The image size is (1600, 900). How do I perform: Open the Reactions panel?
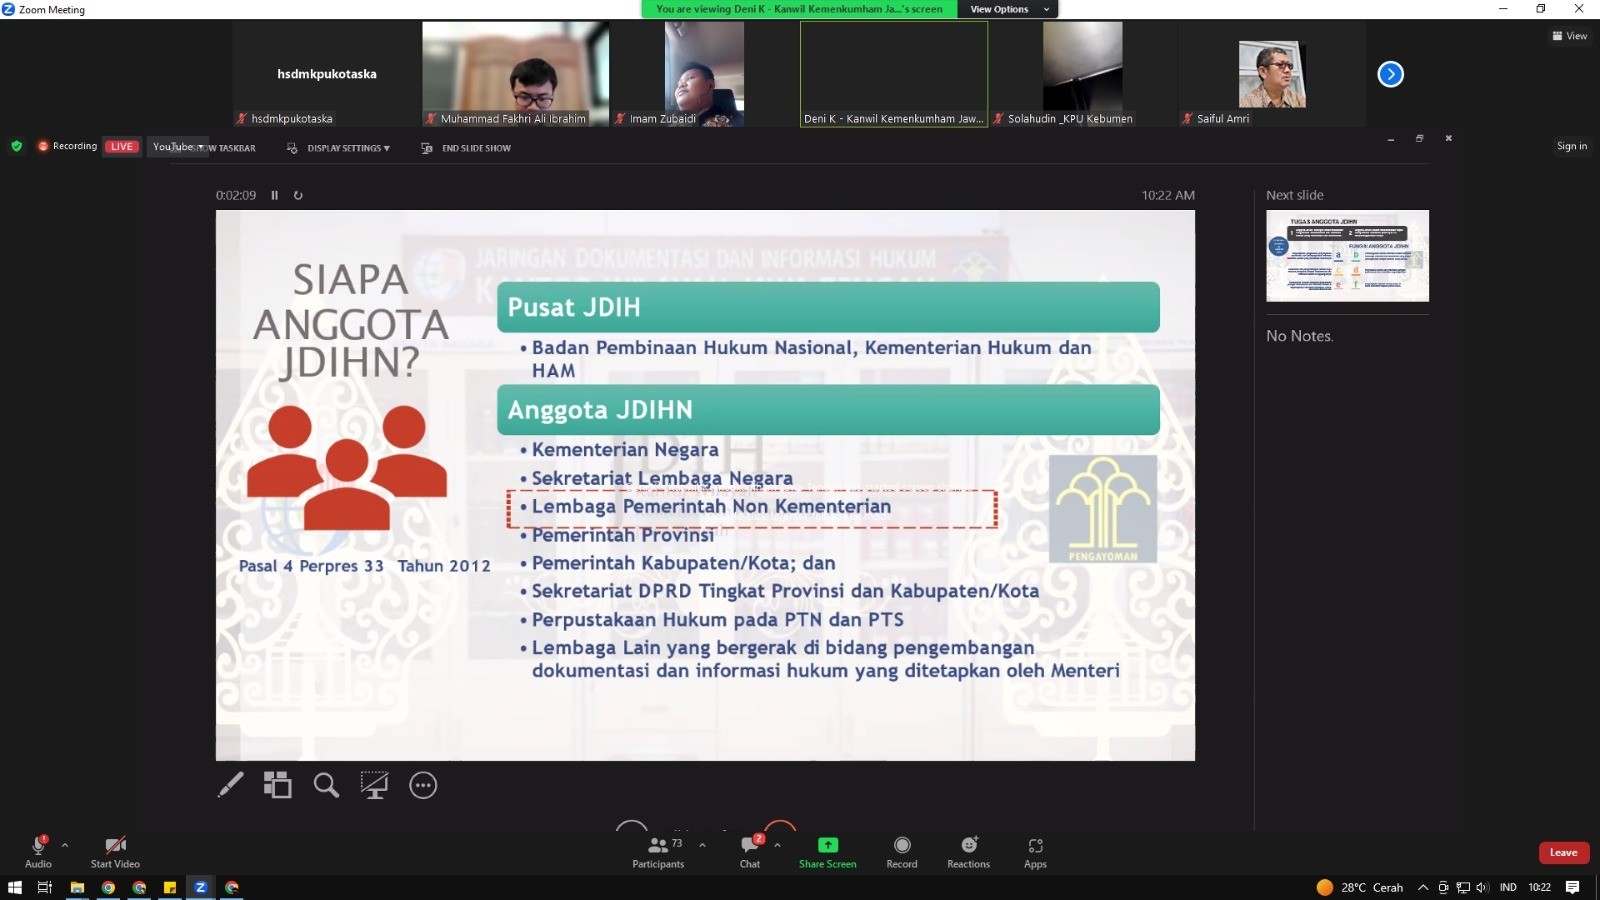tap(968, 851)
